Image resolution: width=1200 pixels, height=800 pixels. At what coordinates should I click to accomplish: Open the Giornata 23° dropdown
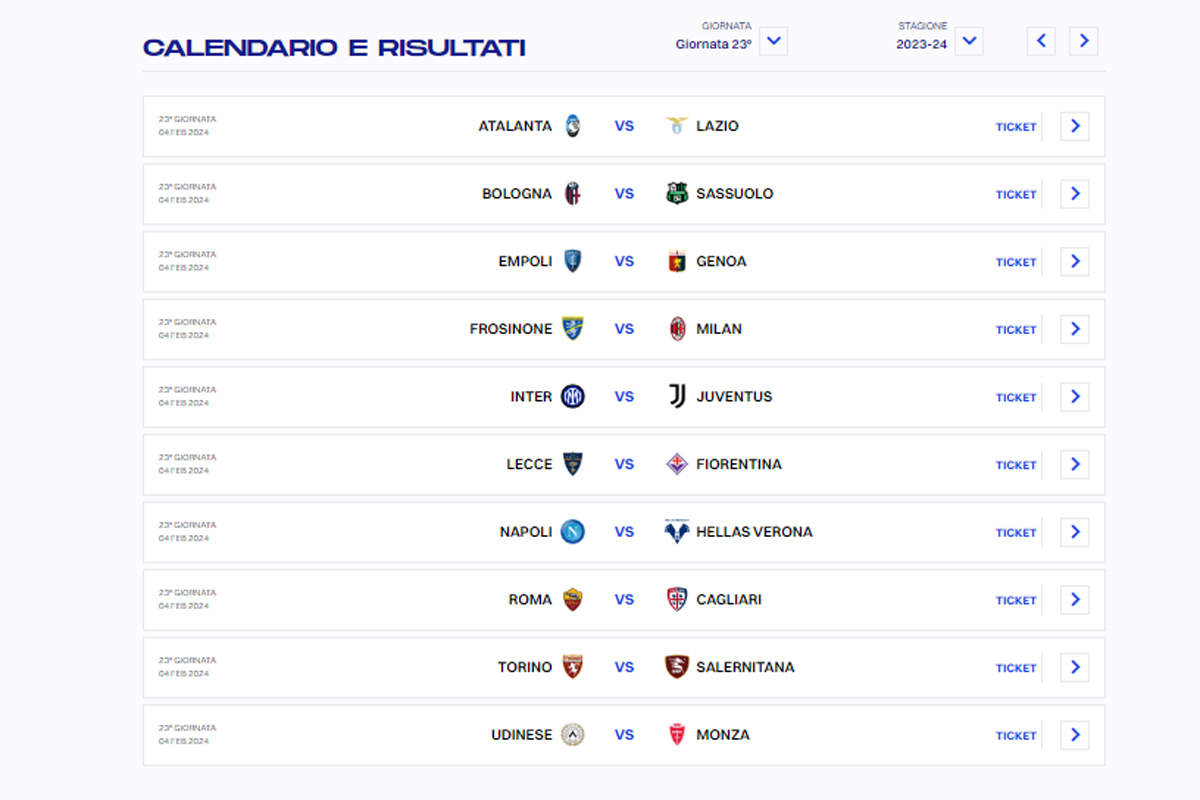pyautogui.click(x=773, y=42)
